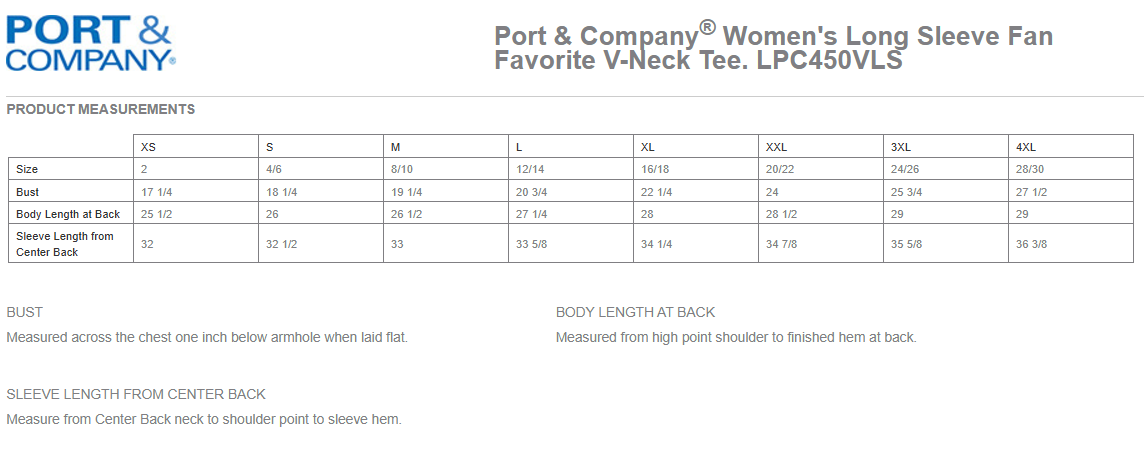Select the Body Length at Back definition heading

click(635, 312)
